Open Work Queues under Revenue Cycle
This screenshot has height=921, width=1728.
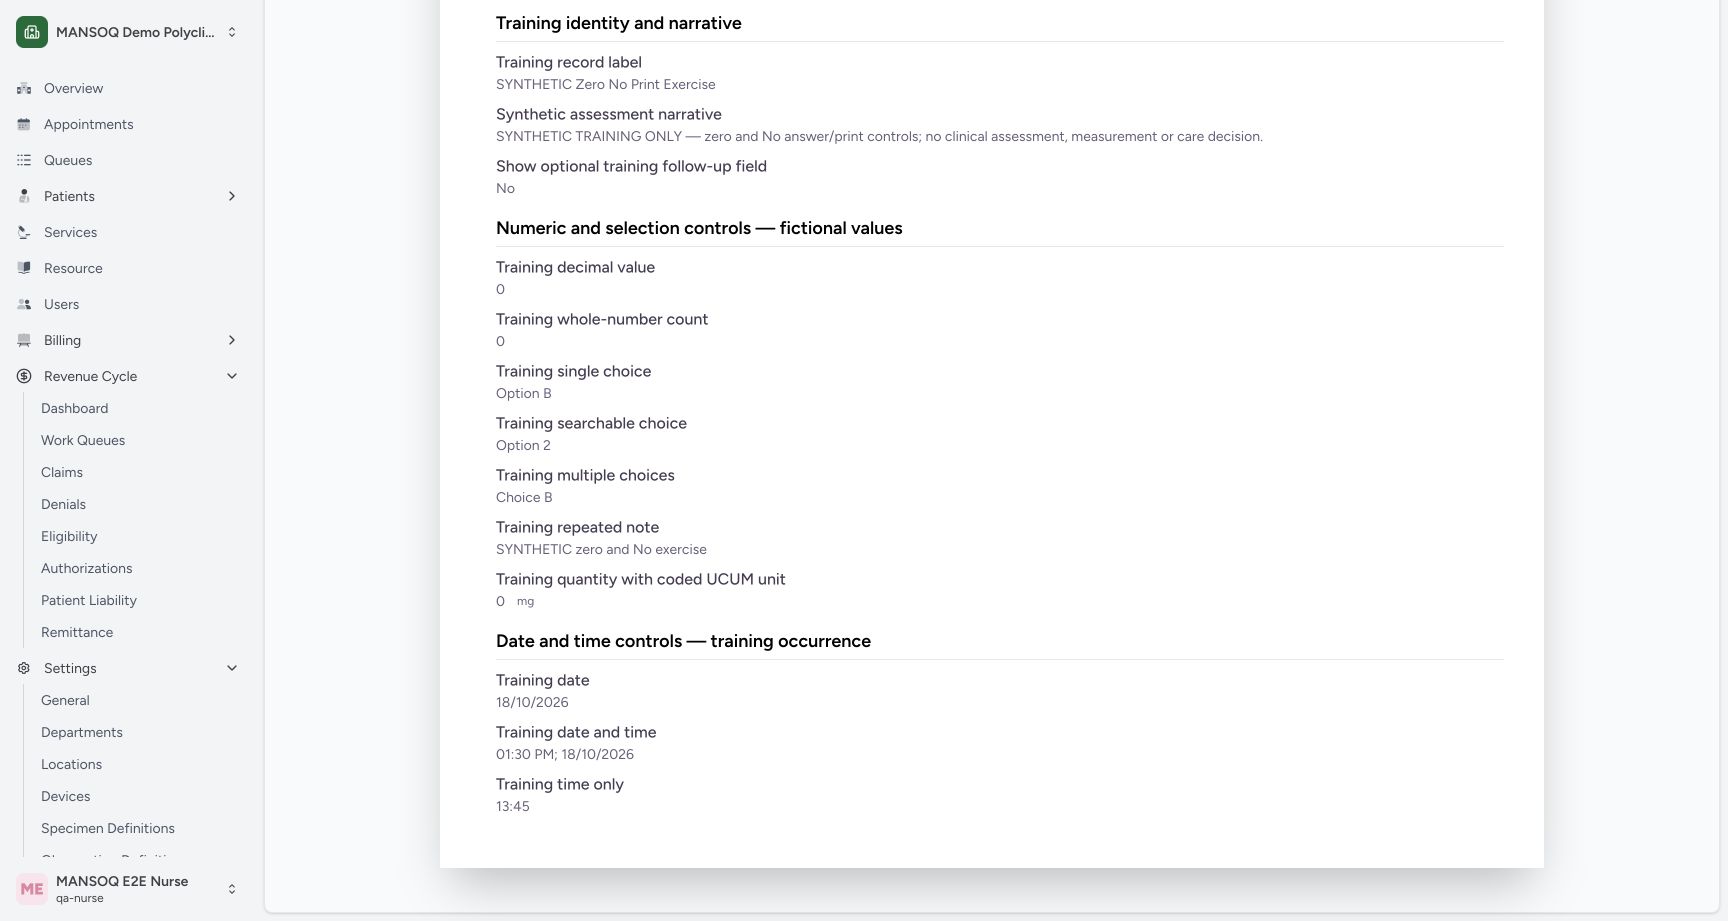83,440
